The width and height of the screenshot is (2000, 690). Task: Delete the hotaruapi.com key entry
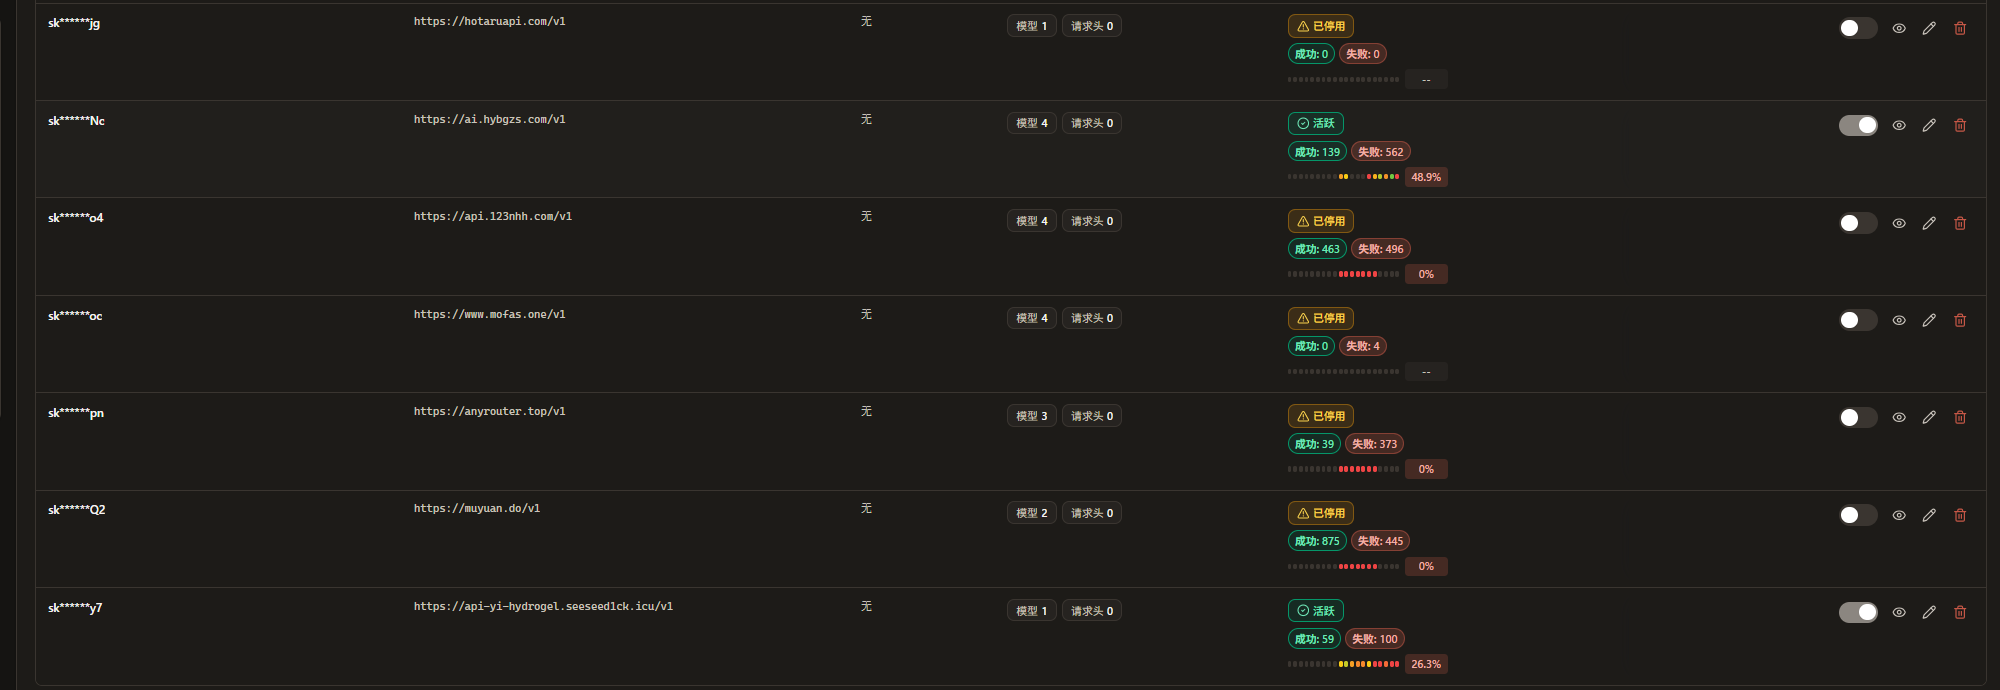pos(1960,28)
